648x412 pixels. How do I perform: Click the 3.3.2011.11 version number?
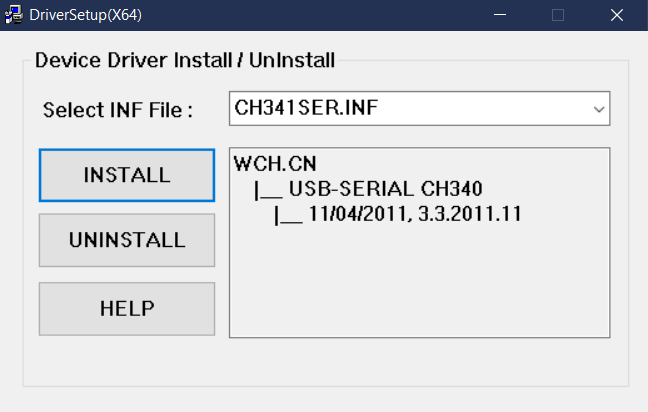pos(469,214)
